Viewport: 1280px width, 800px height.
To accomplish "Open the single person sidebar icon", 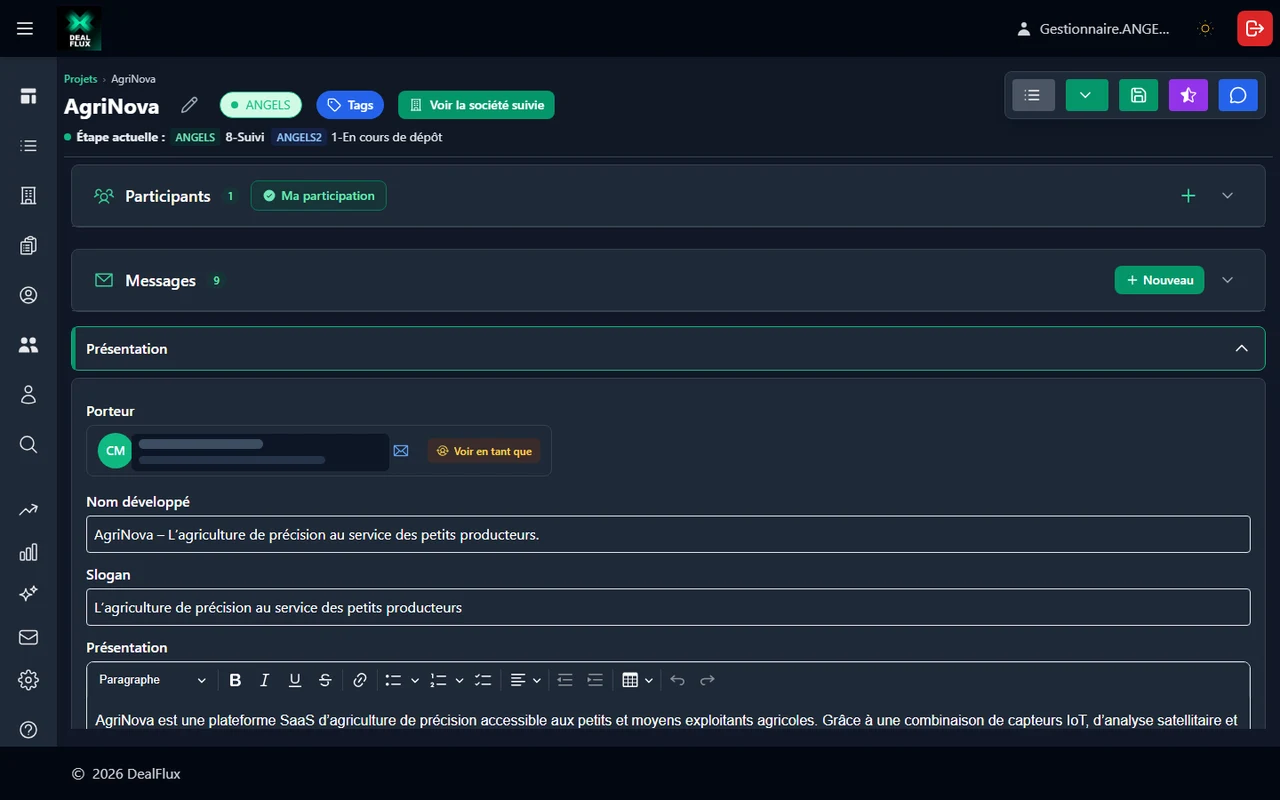I will (x=28, y=394).
